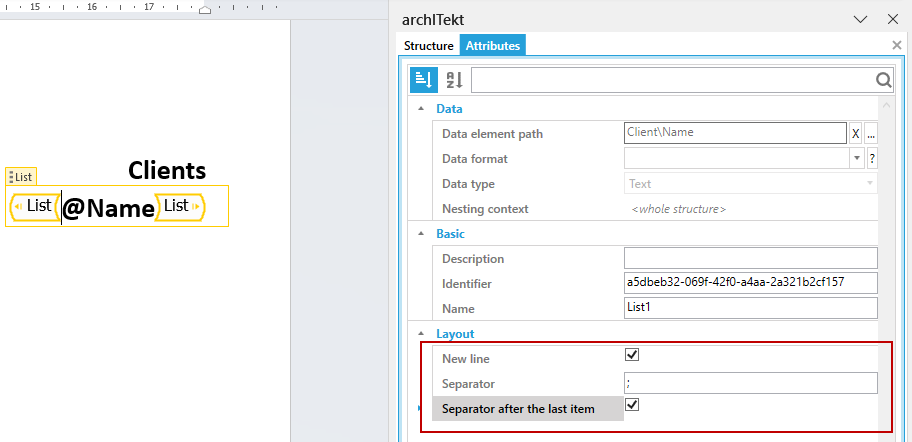Uncheck Separator after the last item
The height and width of the screenshot is (442, 912).
[632, 404]
